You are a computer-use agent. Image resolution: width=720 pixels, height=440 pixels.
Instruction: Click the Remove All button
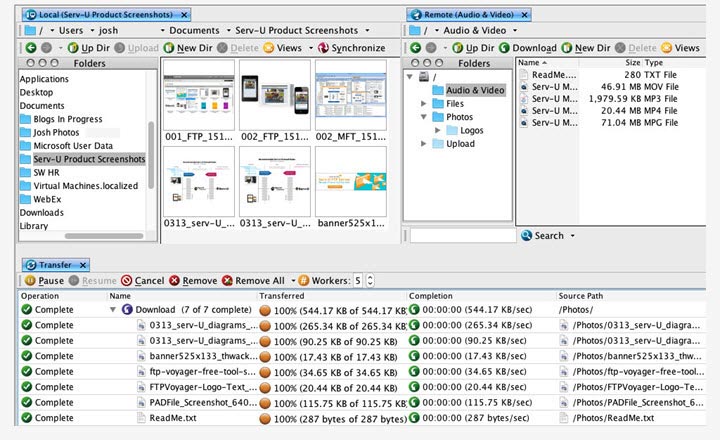(x=253, y=281)
